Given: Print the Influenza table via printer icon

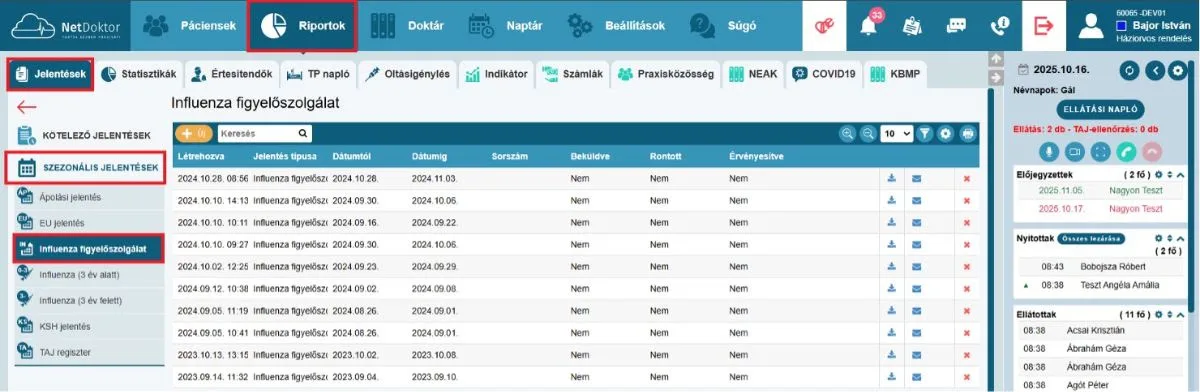Looking at the screenshot, I should tap(967, 133).
